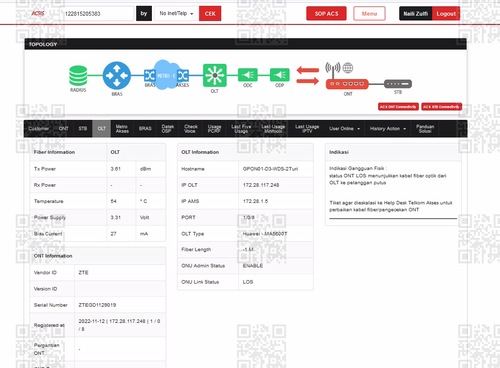This screenshot has height=368, width=500.
Task: Click the IP AMS value 172.28.1.5
Action: [x=255, y=201]
